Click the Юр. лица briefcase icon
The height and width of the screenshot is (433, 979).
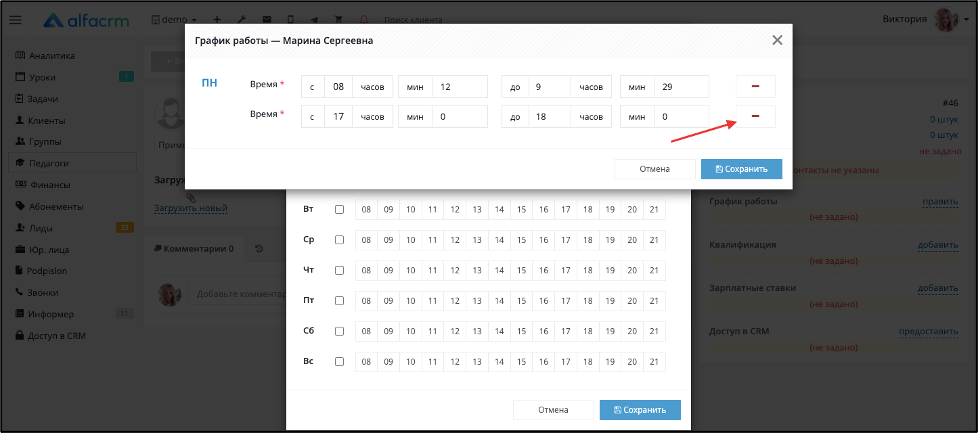pyautogui.click(x=20, y=250)
